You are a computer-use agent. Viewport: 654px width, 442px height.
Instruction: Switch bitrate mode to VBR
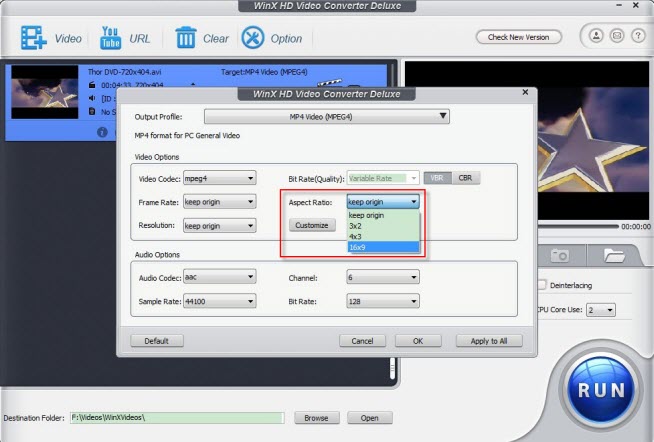(x=437, y=178)
